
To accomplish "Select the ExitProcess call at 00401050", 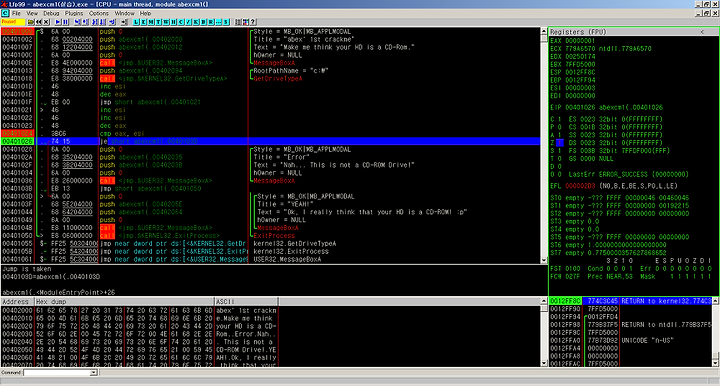I will click(x=271, y=235).
